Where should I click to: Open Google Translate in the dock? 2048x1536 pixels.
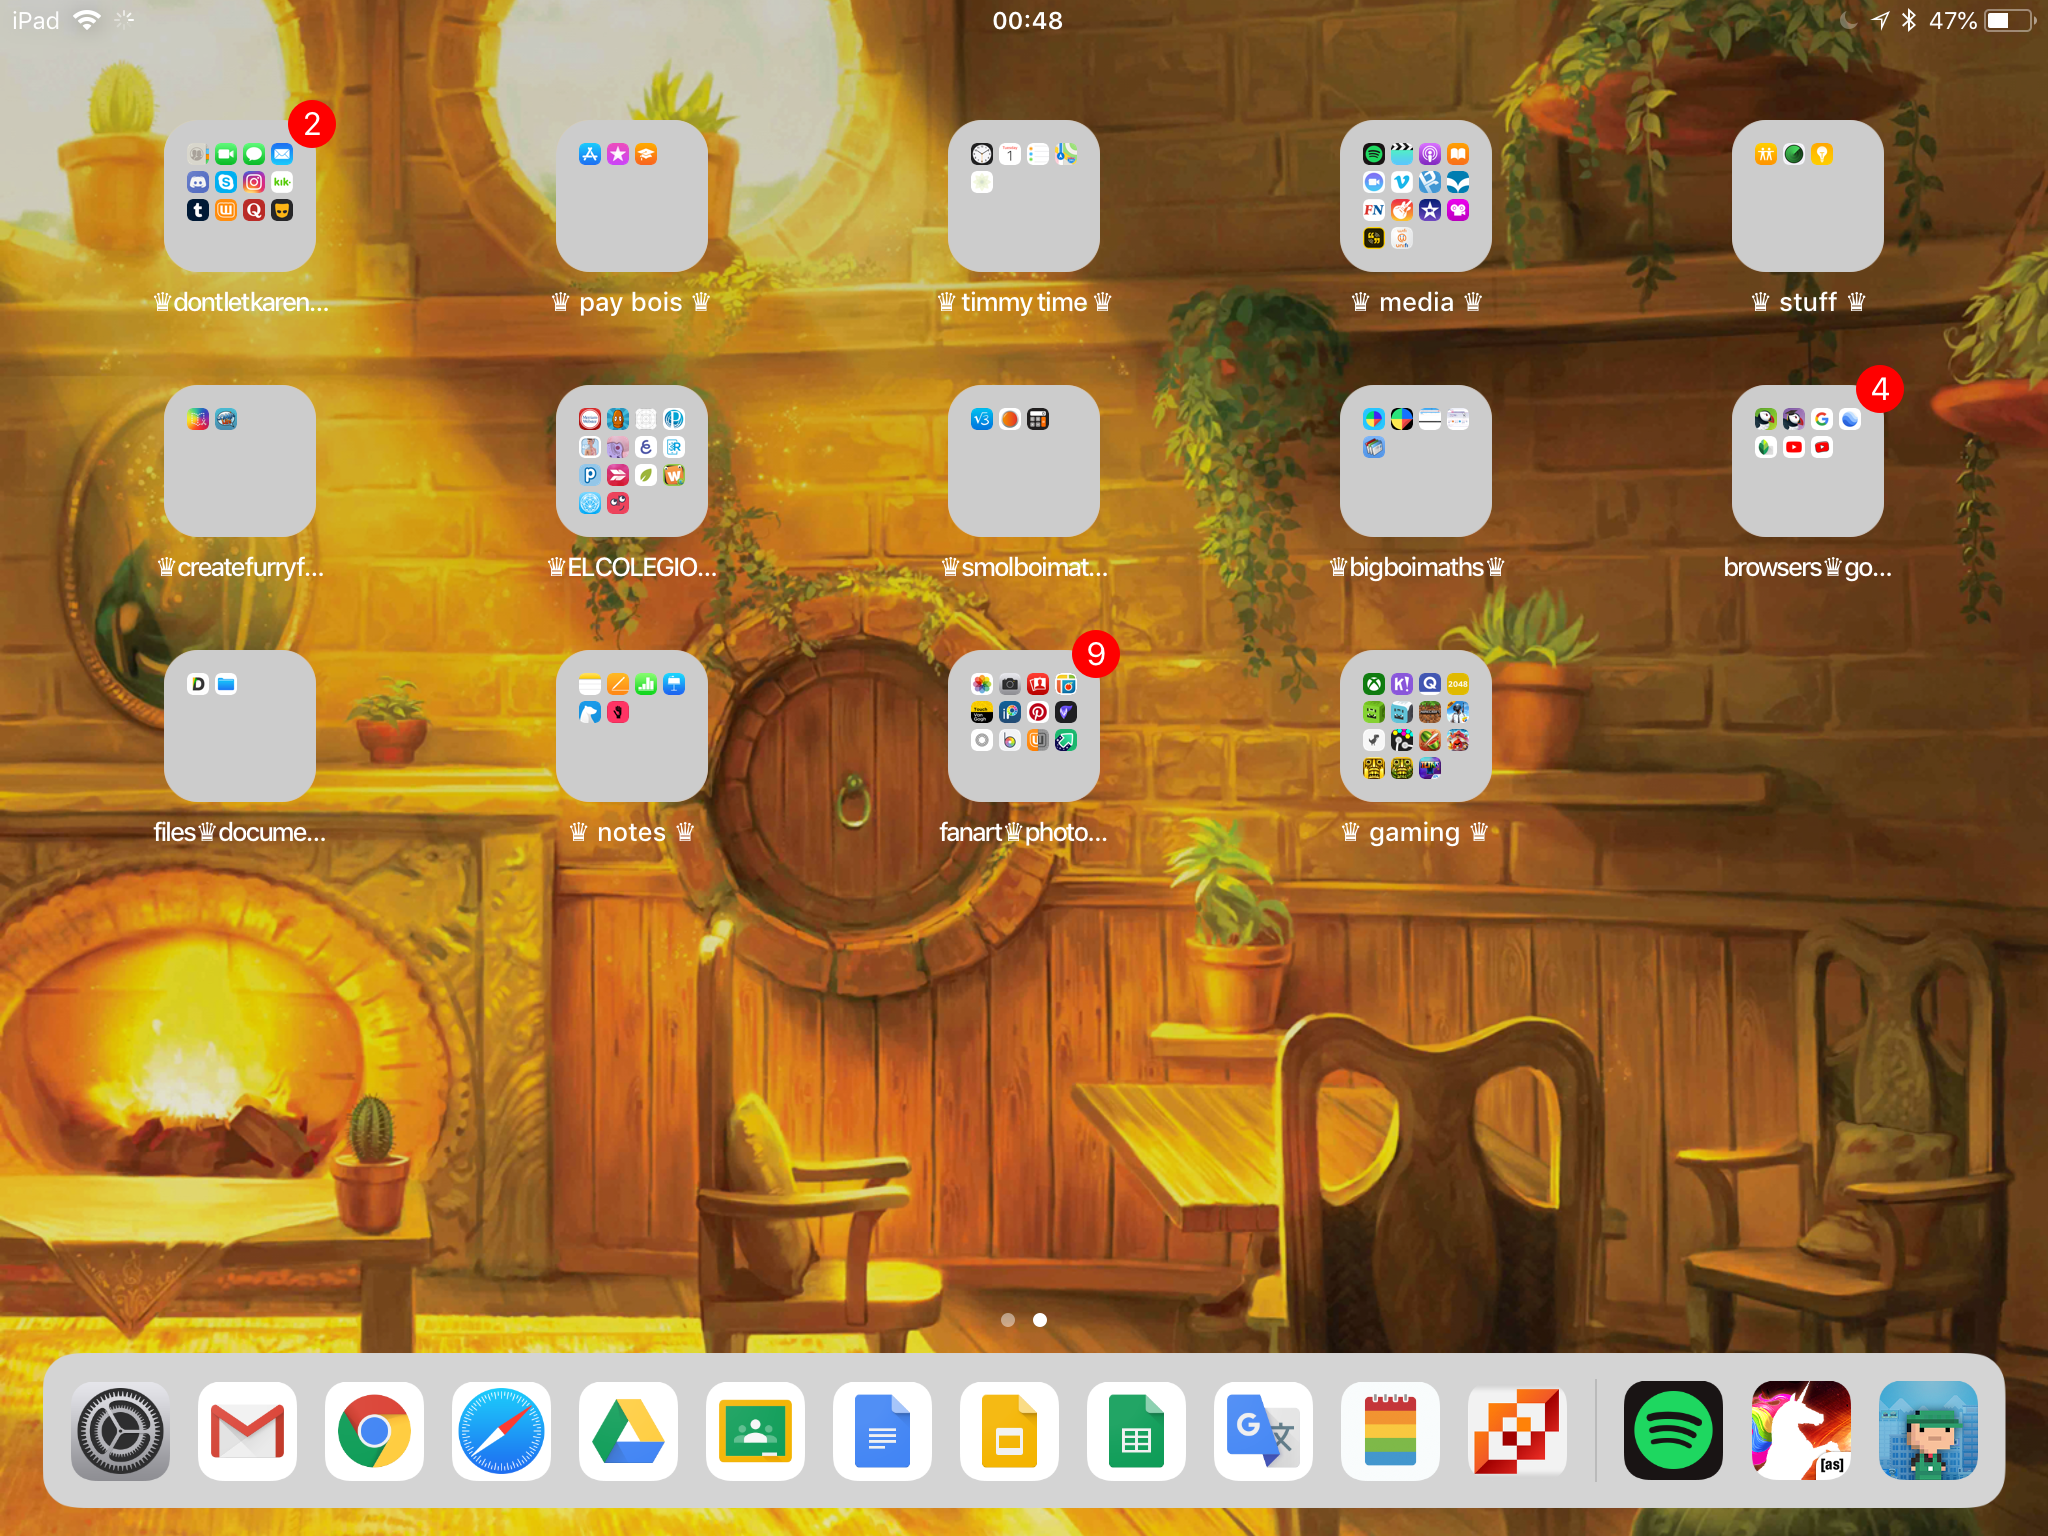(1263, 1431)
